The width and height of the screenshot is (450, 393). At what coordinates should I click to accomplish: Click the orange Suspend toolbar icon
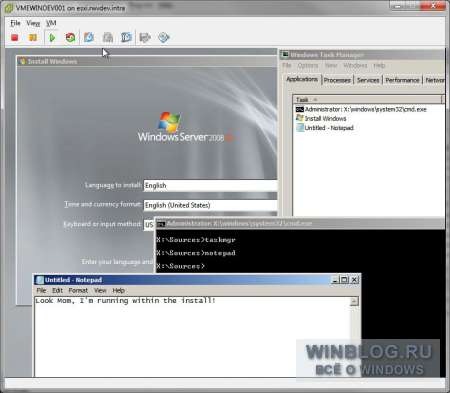pos(33,38)
